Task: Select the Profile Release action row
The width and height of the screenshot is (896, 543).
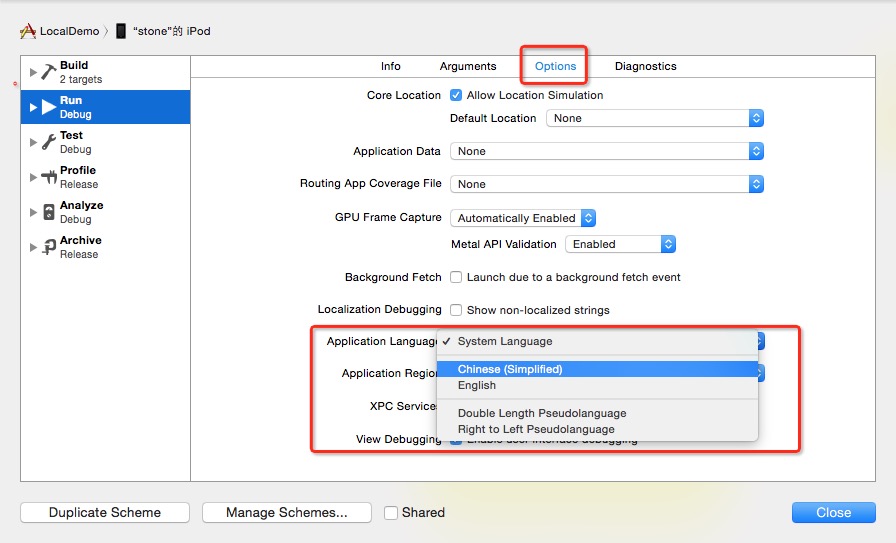Action: pos(106,177)
